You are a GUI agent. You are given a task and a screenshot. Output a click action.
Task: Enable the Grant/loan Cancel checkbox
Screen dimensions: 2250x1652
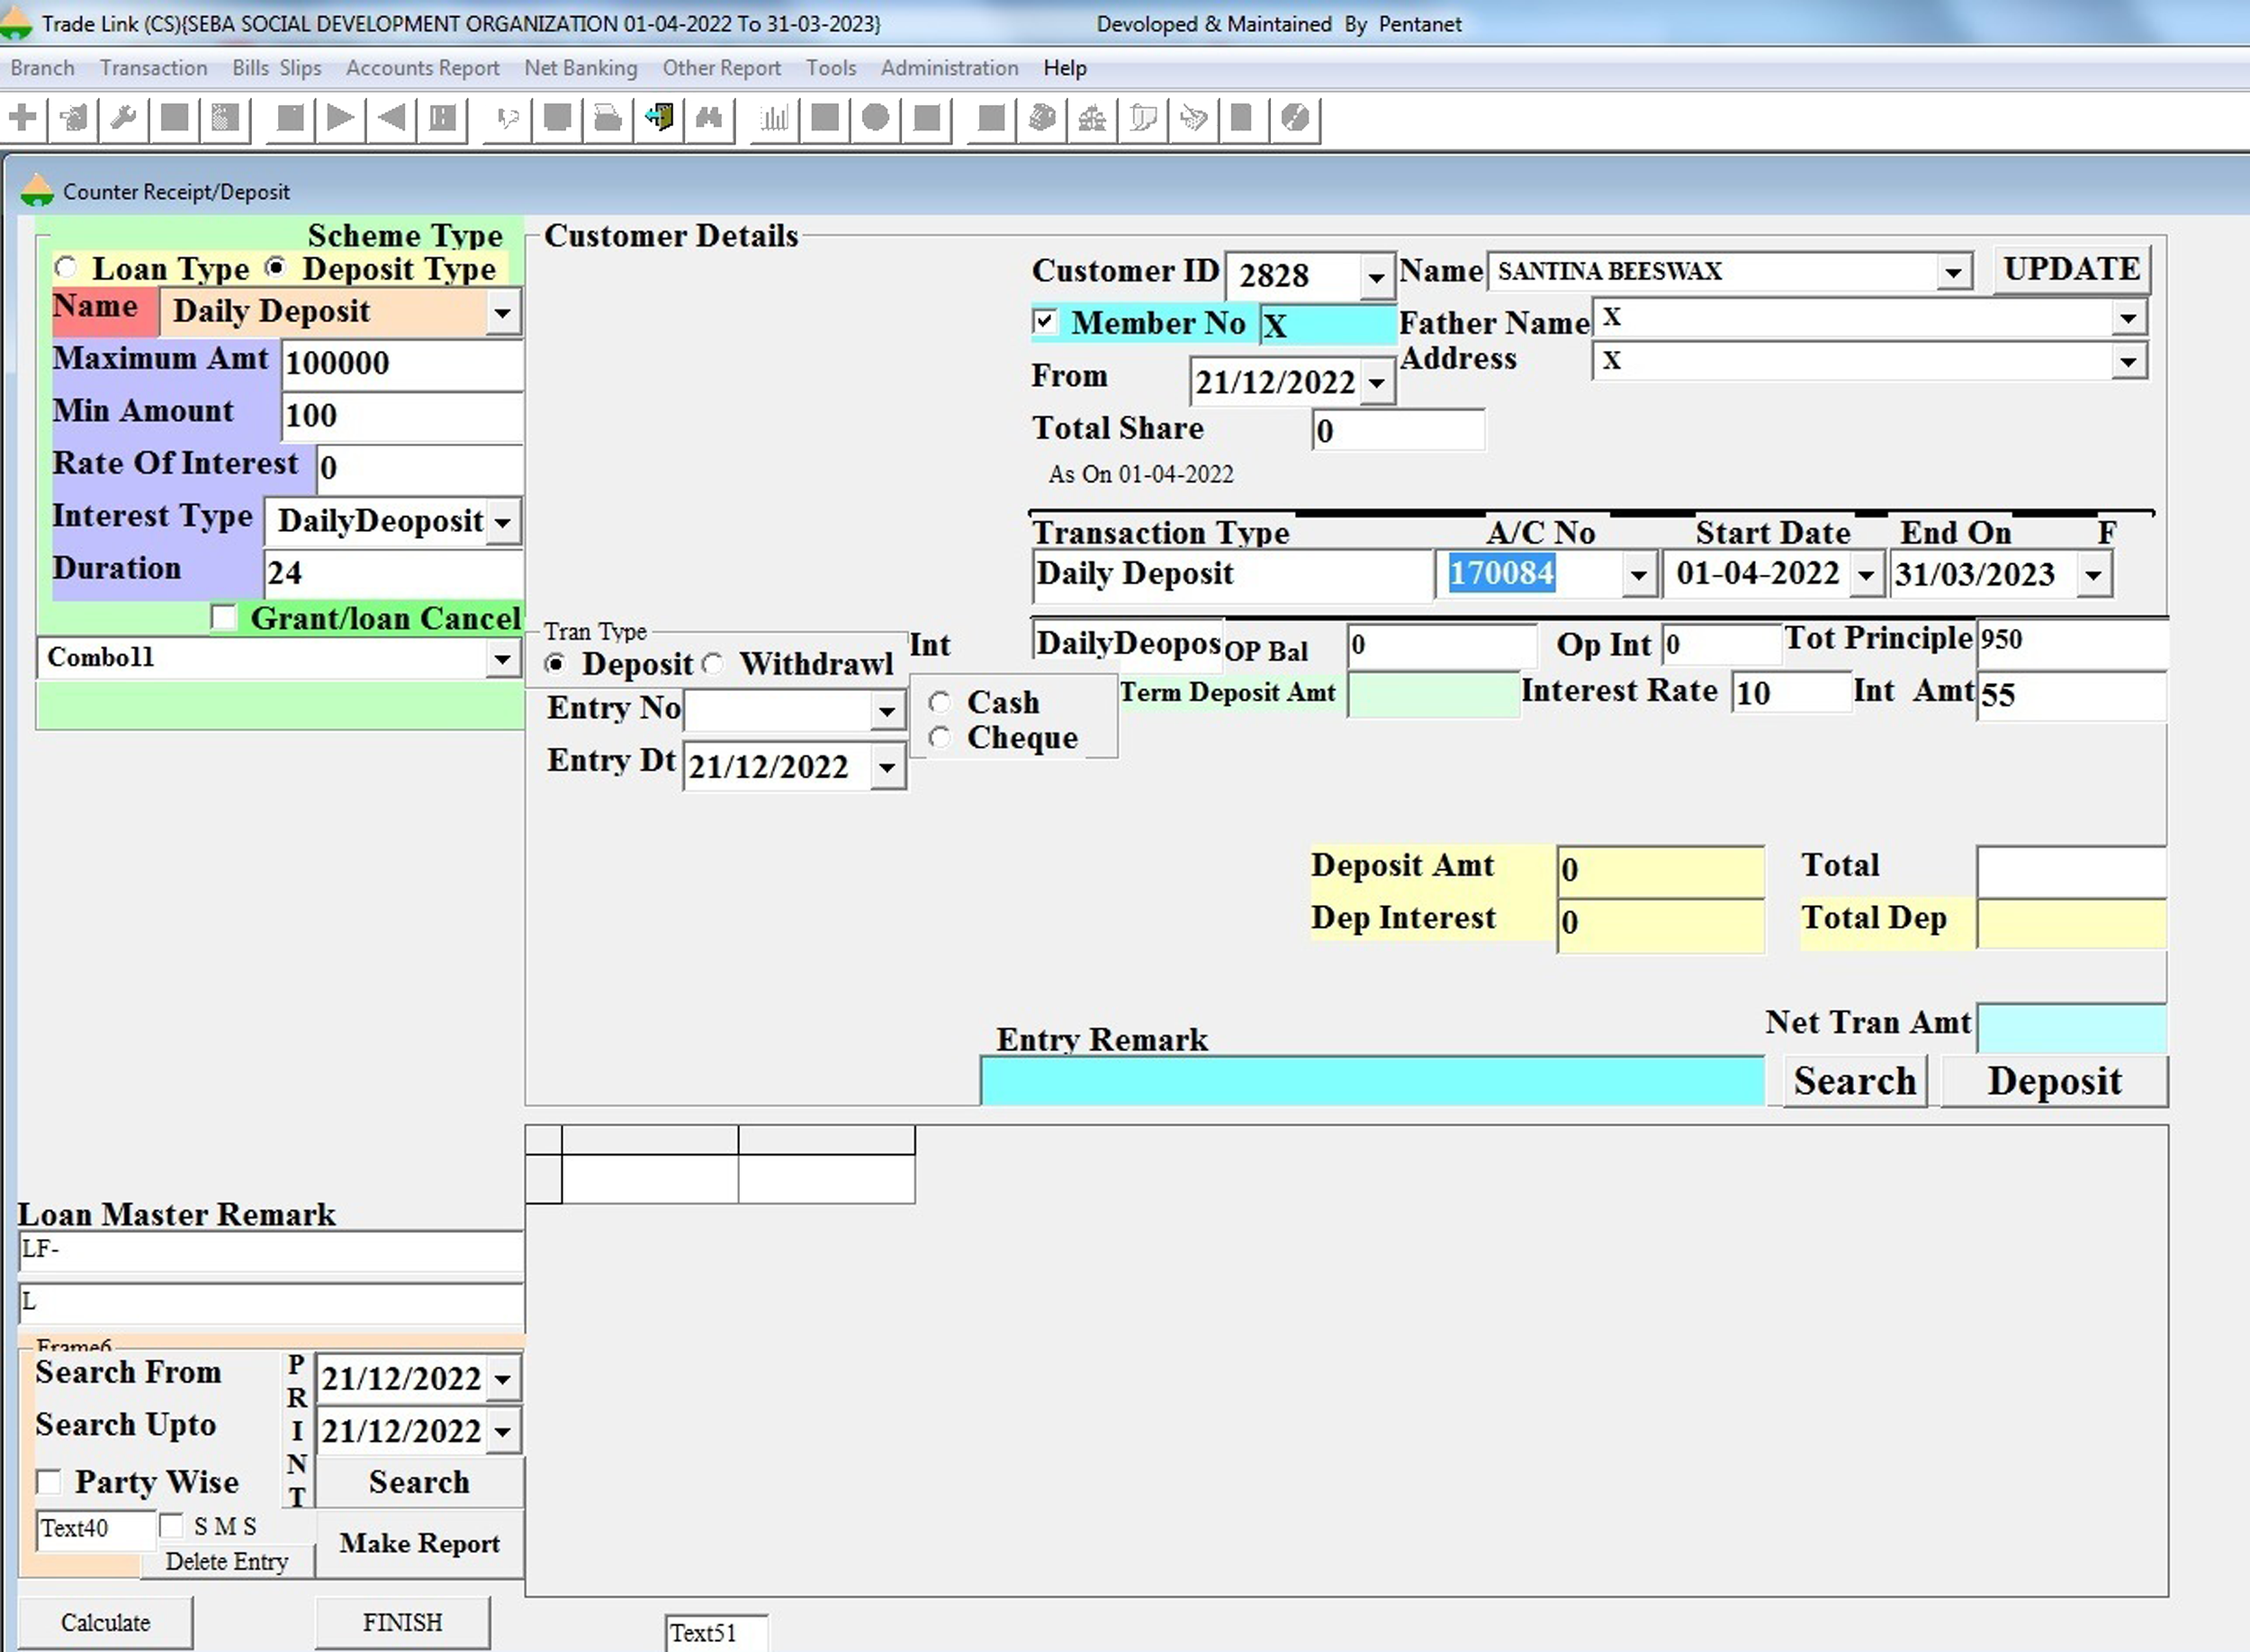coord(224,618)
